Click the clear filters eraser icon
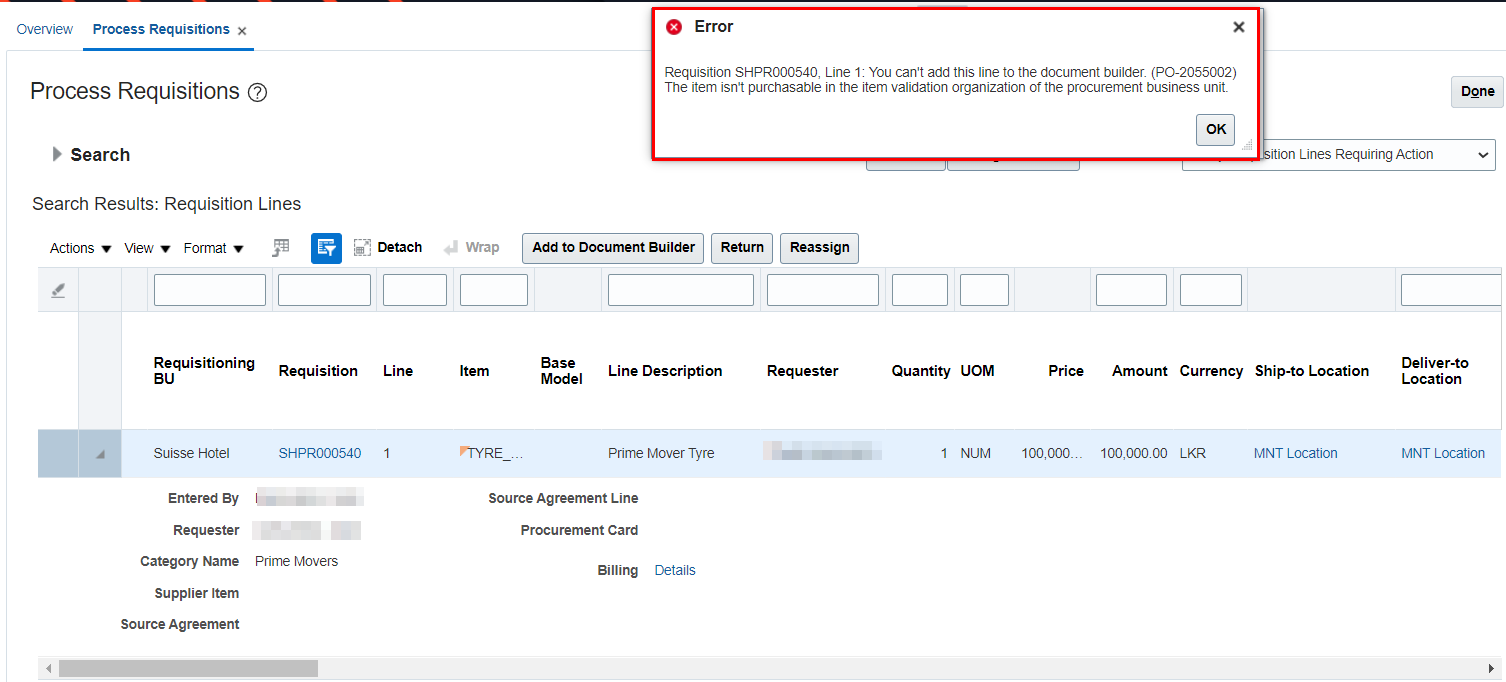The image size is (1506, 682). (58, 290)
